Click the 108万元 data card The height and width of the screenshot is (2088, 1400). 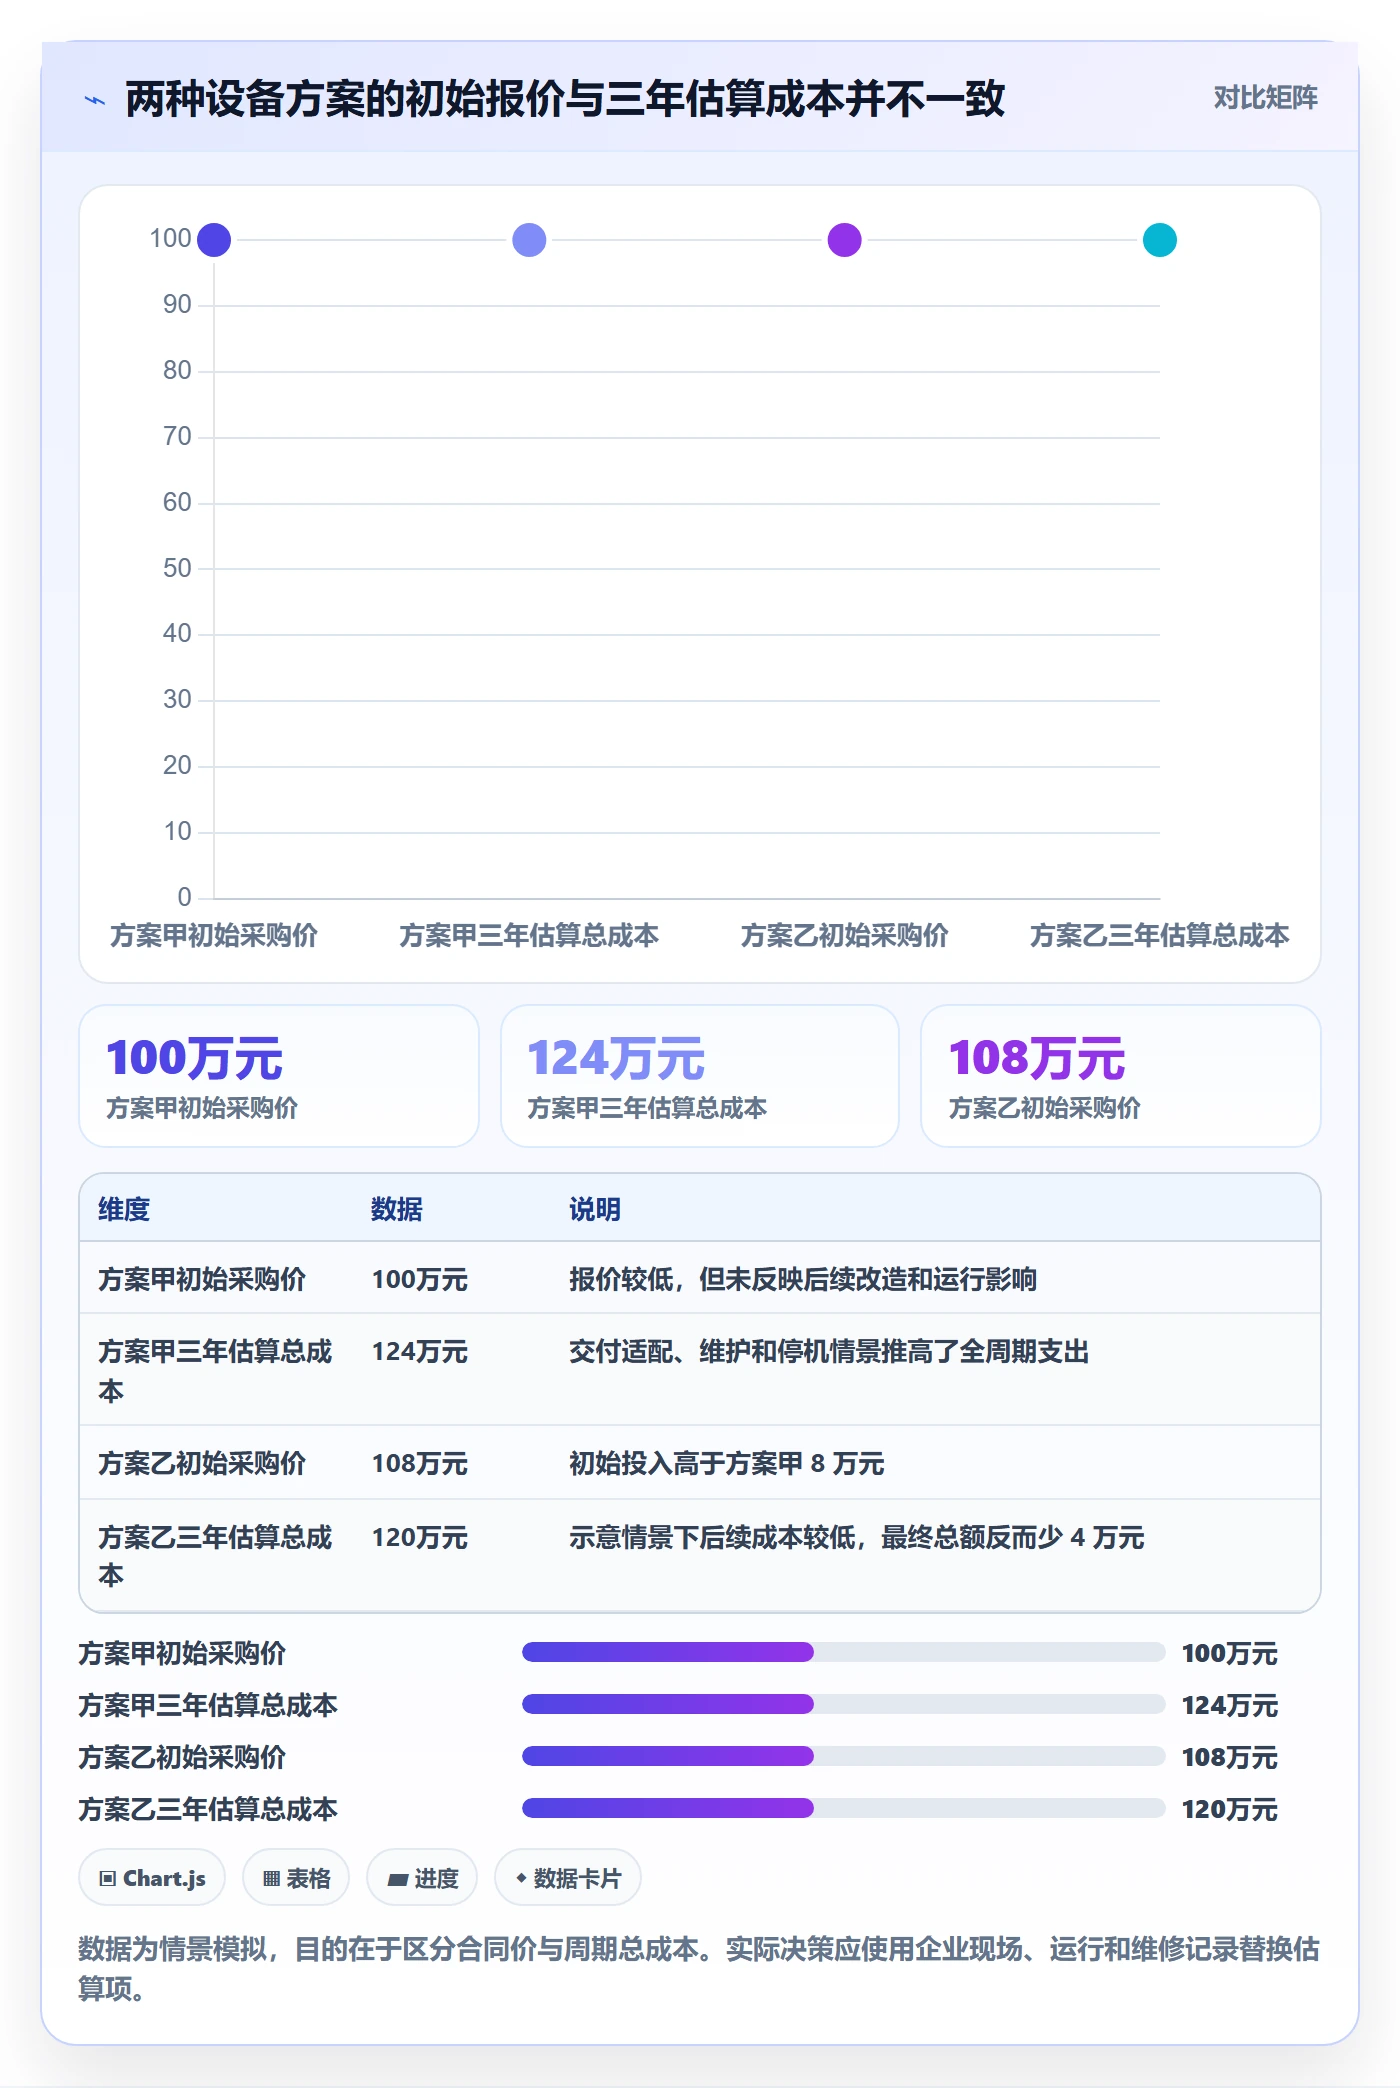coord(1121,1076)
